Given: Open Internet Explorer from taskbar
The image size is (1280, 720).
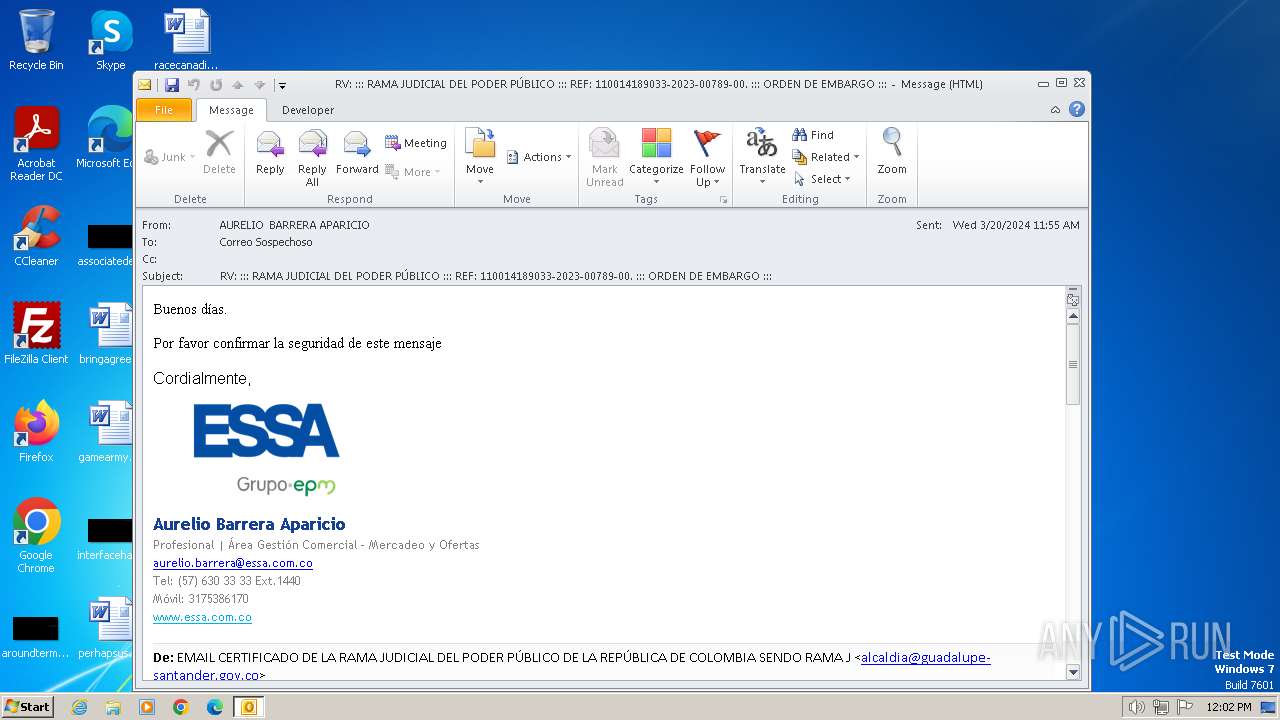Looking at the screenshot, I should 79,707.
